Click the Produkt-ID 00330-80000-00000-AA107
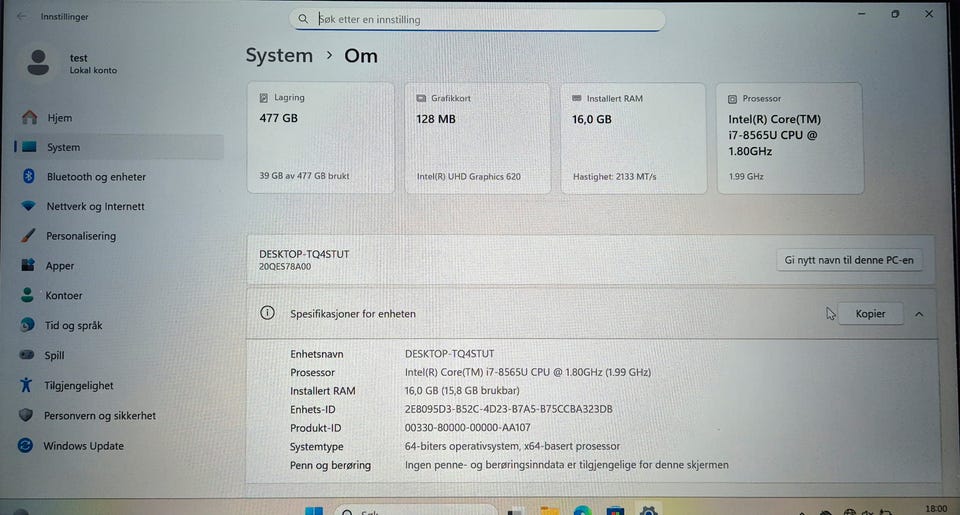Image resolution: width=960 pixels, height=515 pixels. (x=467, y=427)
